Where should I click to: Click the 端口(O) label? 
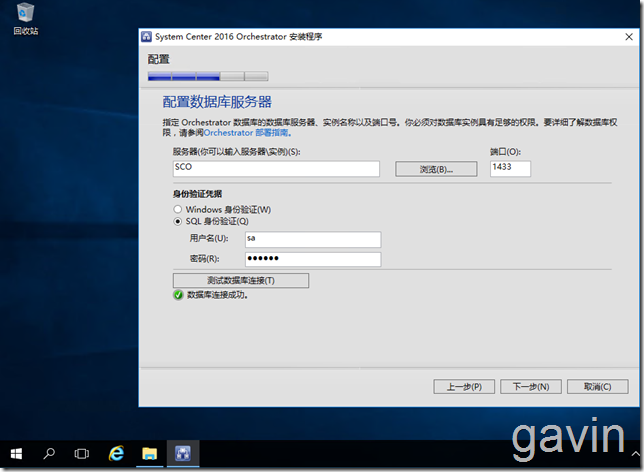click(505, 152)
